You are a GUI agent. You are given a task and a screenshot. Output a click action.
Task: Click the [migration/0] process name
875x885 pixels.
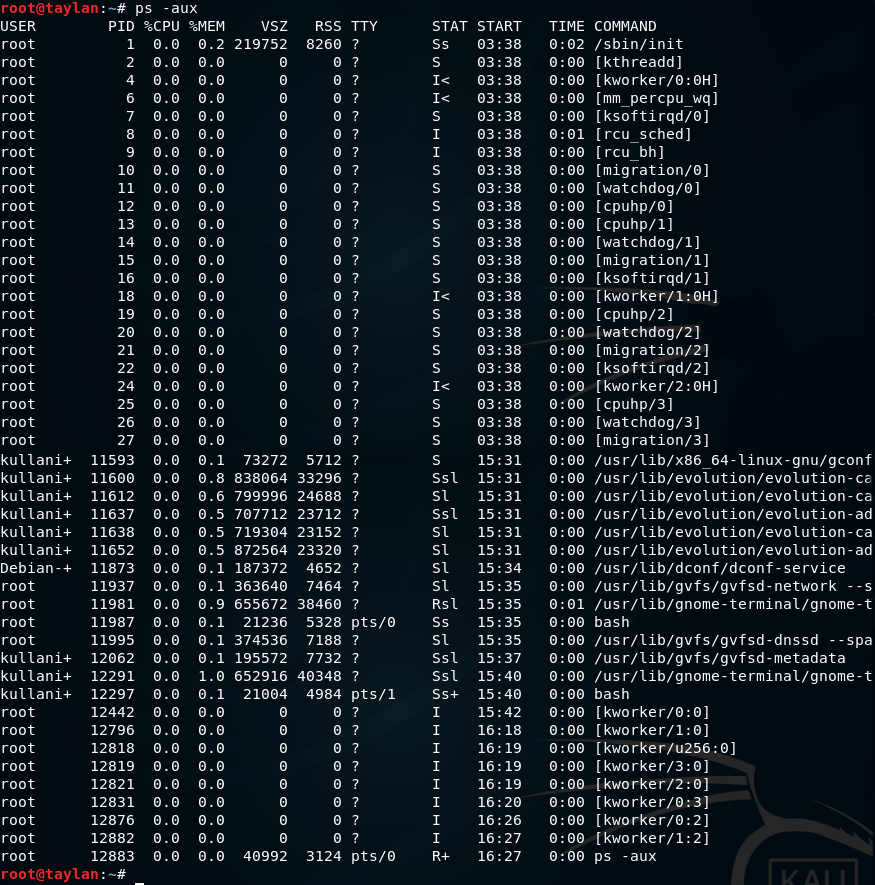[652, 170]
